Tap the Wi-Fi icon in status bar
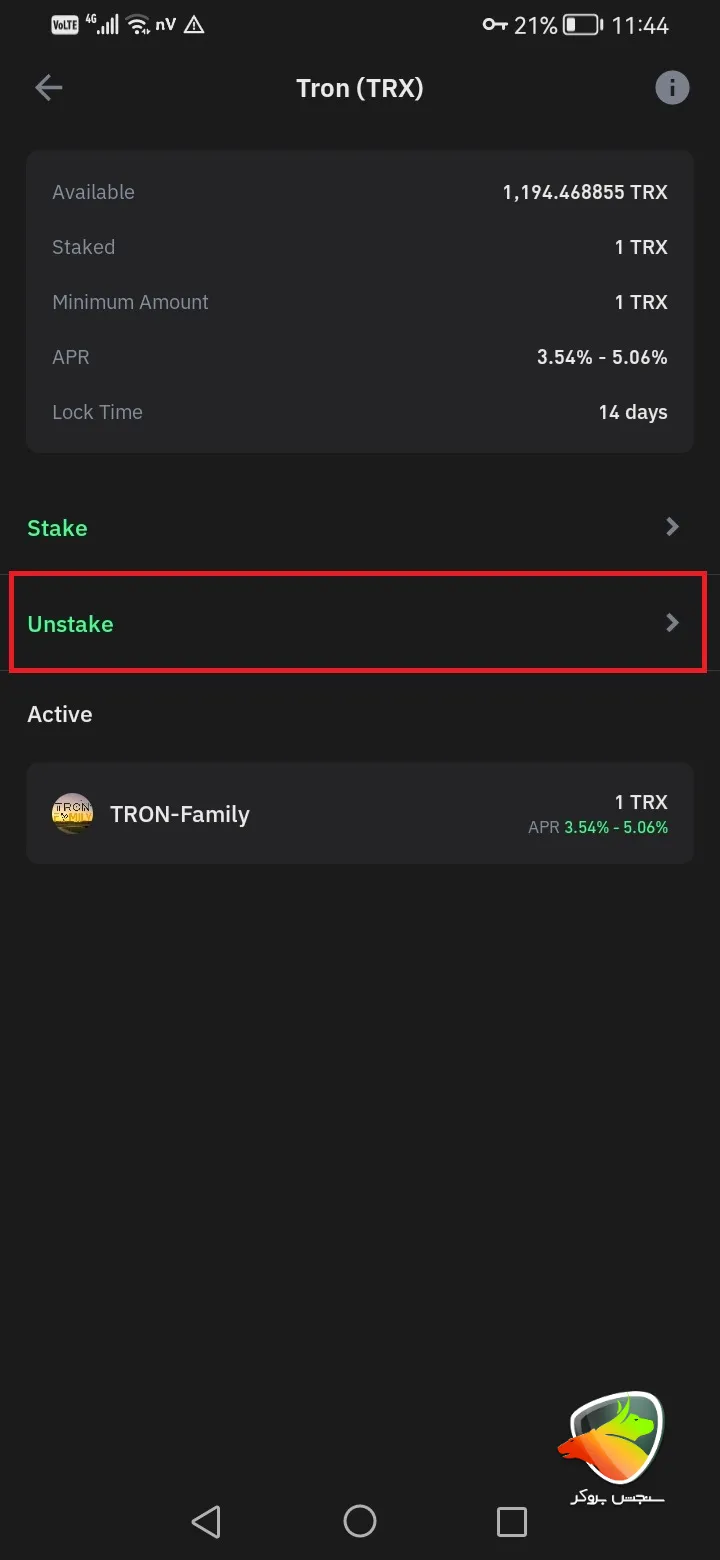 [139, 25]
